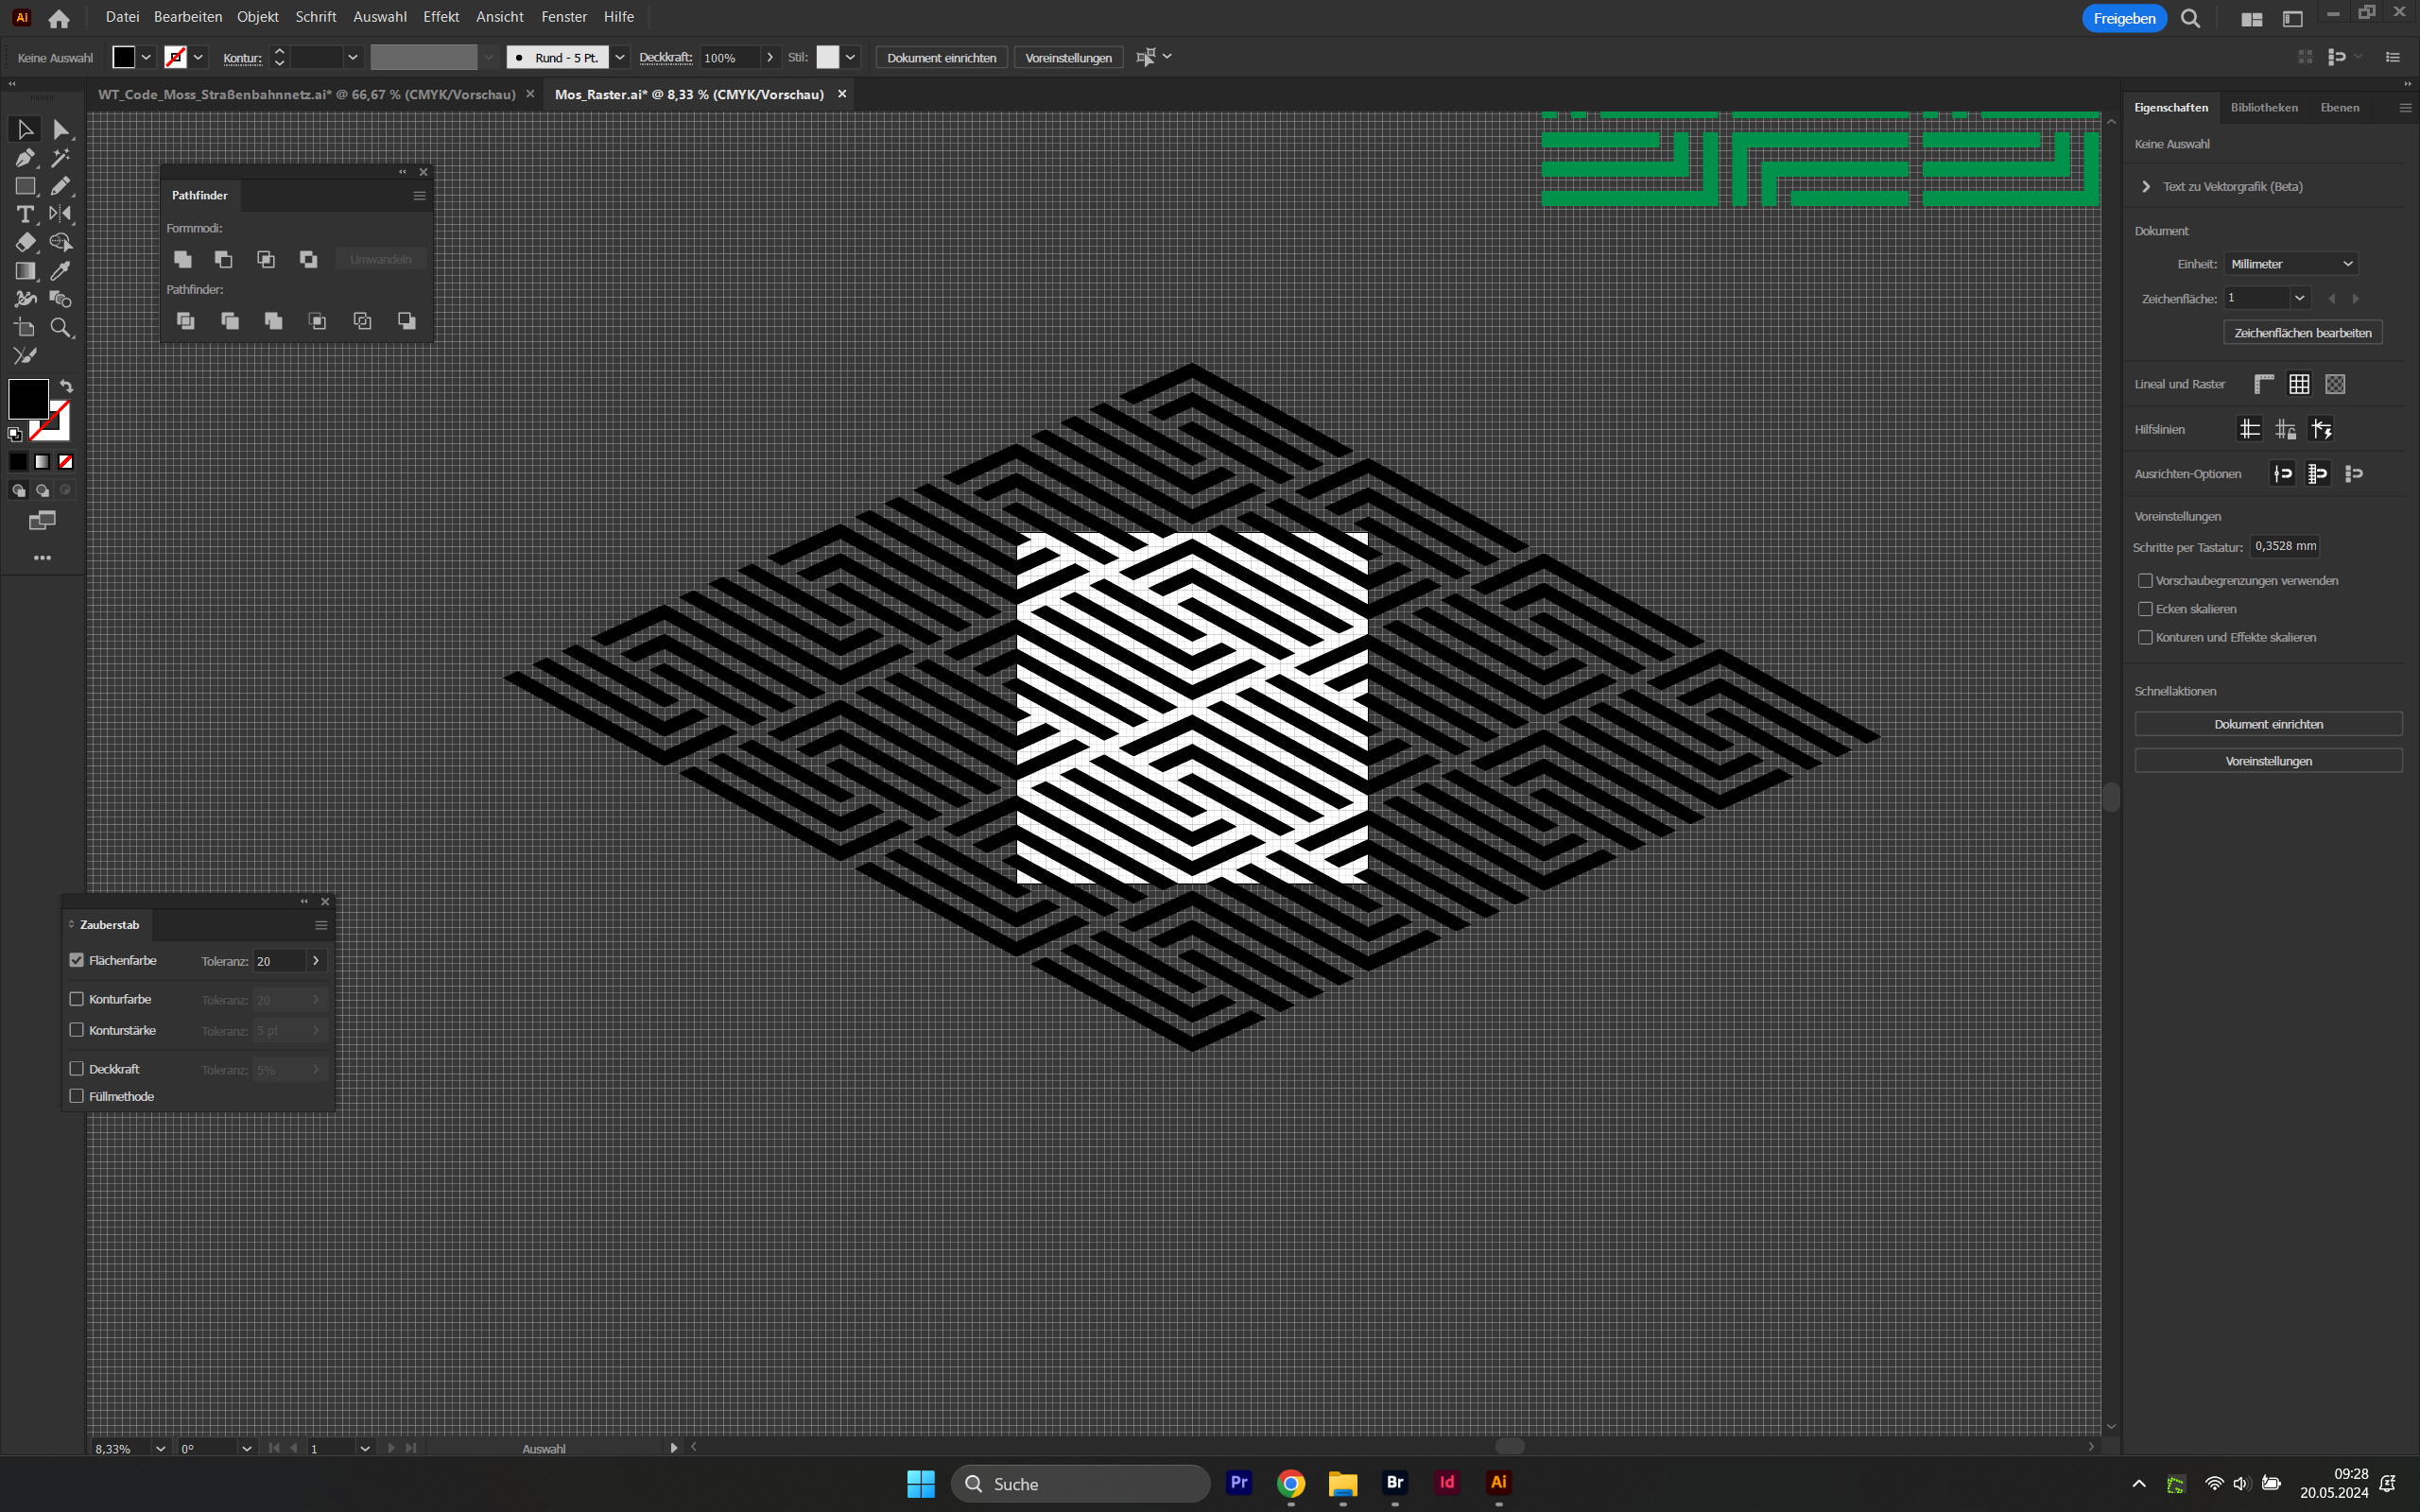Switch to the Ebenen tab
The height and width of the screenshot is (1512, 2420).
click(x=2339, y=107)
